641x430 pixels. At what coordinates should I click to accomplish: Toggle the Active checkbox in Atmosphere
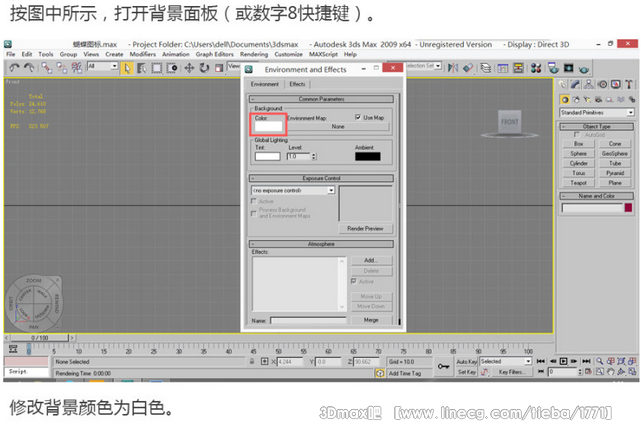pyautogui.click(x=354, y=281)
